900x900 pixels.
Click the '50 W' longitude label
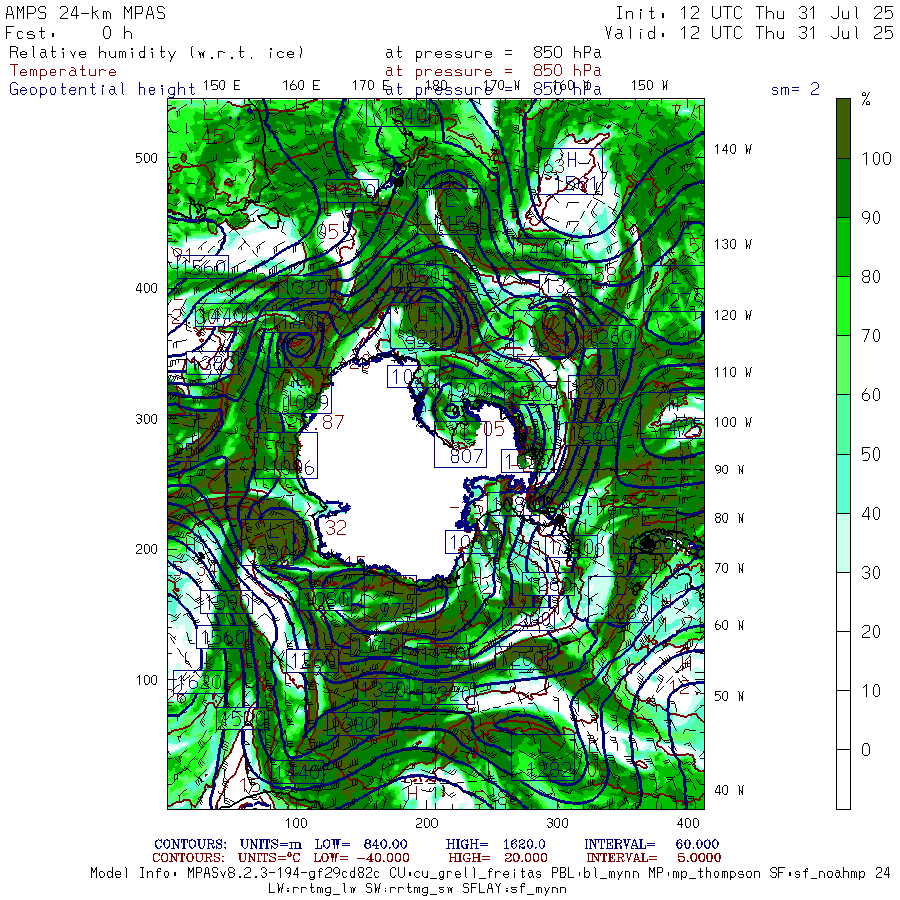[x=729, y=696]
